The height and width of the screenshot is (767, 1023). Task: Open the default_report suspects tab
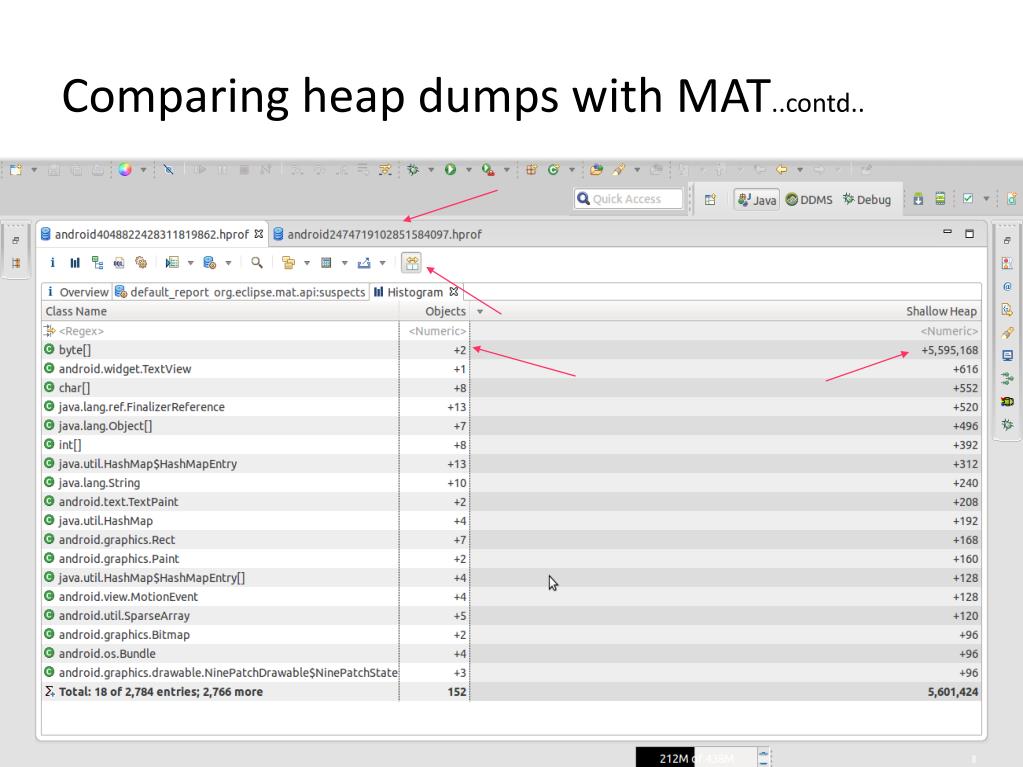(240, 292)
